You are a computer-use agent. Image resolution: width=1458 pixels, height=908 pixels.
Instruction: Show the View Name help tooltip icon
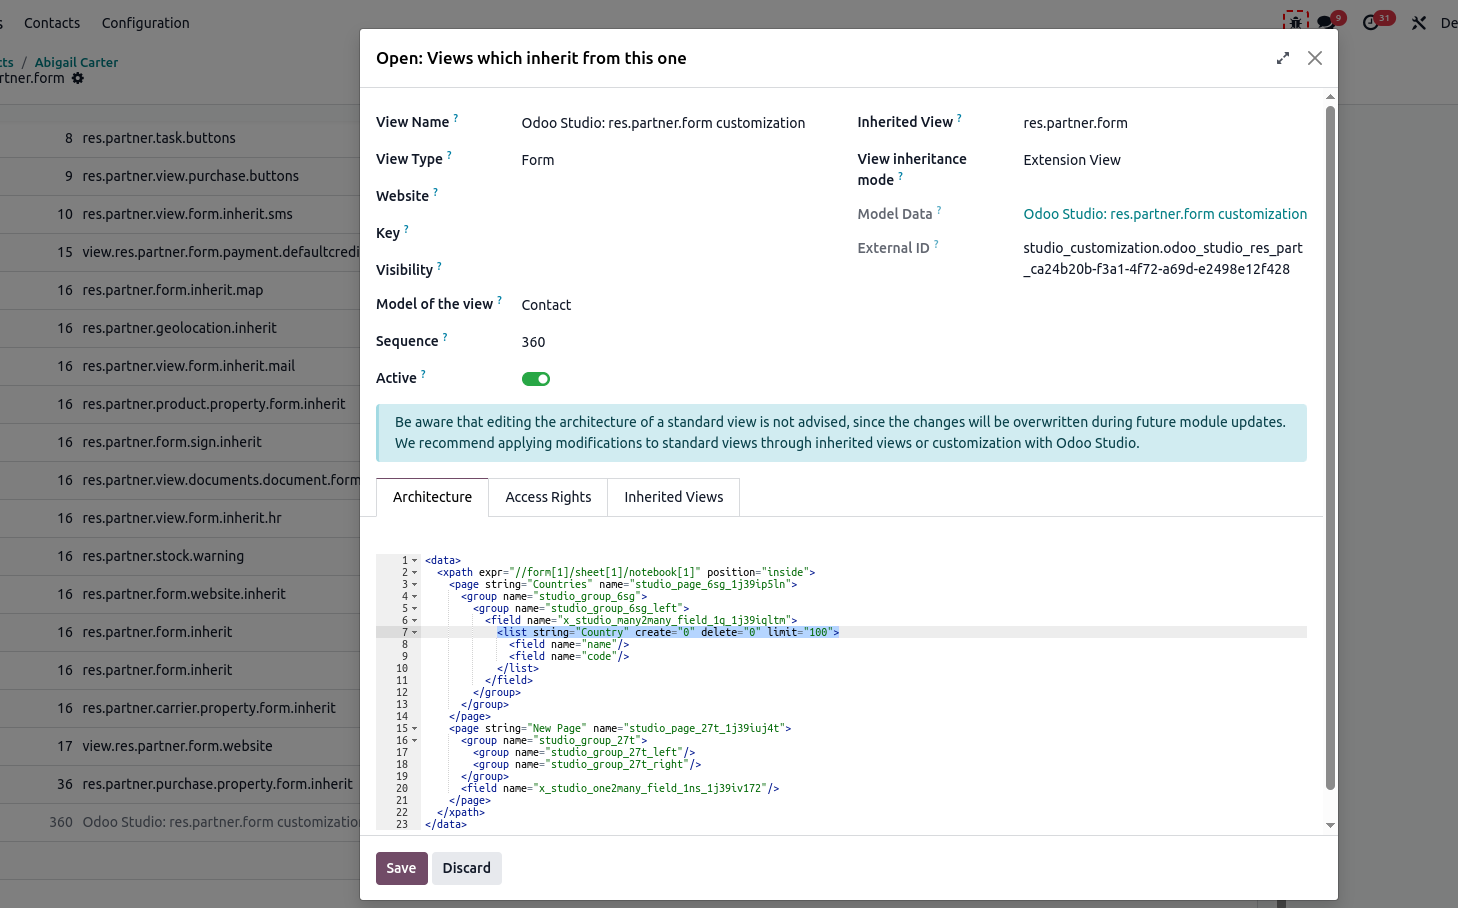tap(456, 118)
